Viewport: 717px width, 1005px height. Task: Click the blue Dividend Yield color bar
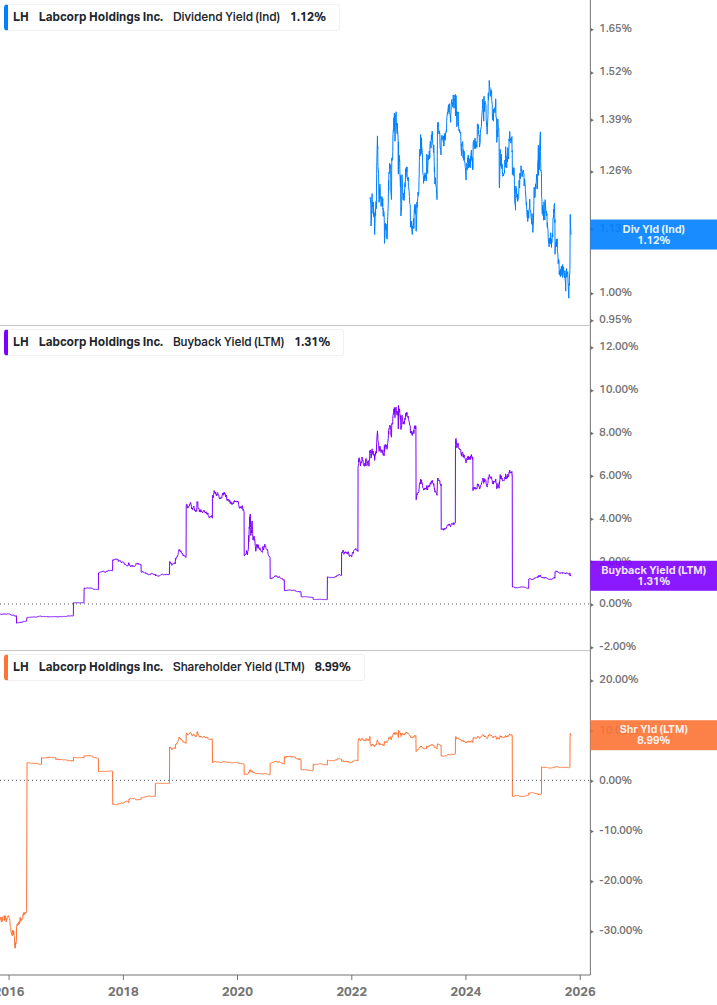[6, 17]
